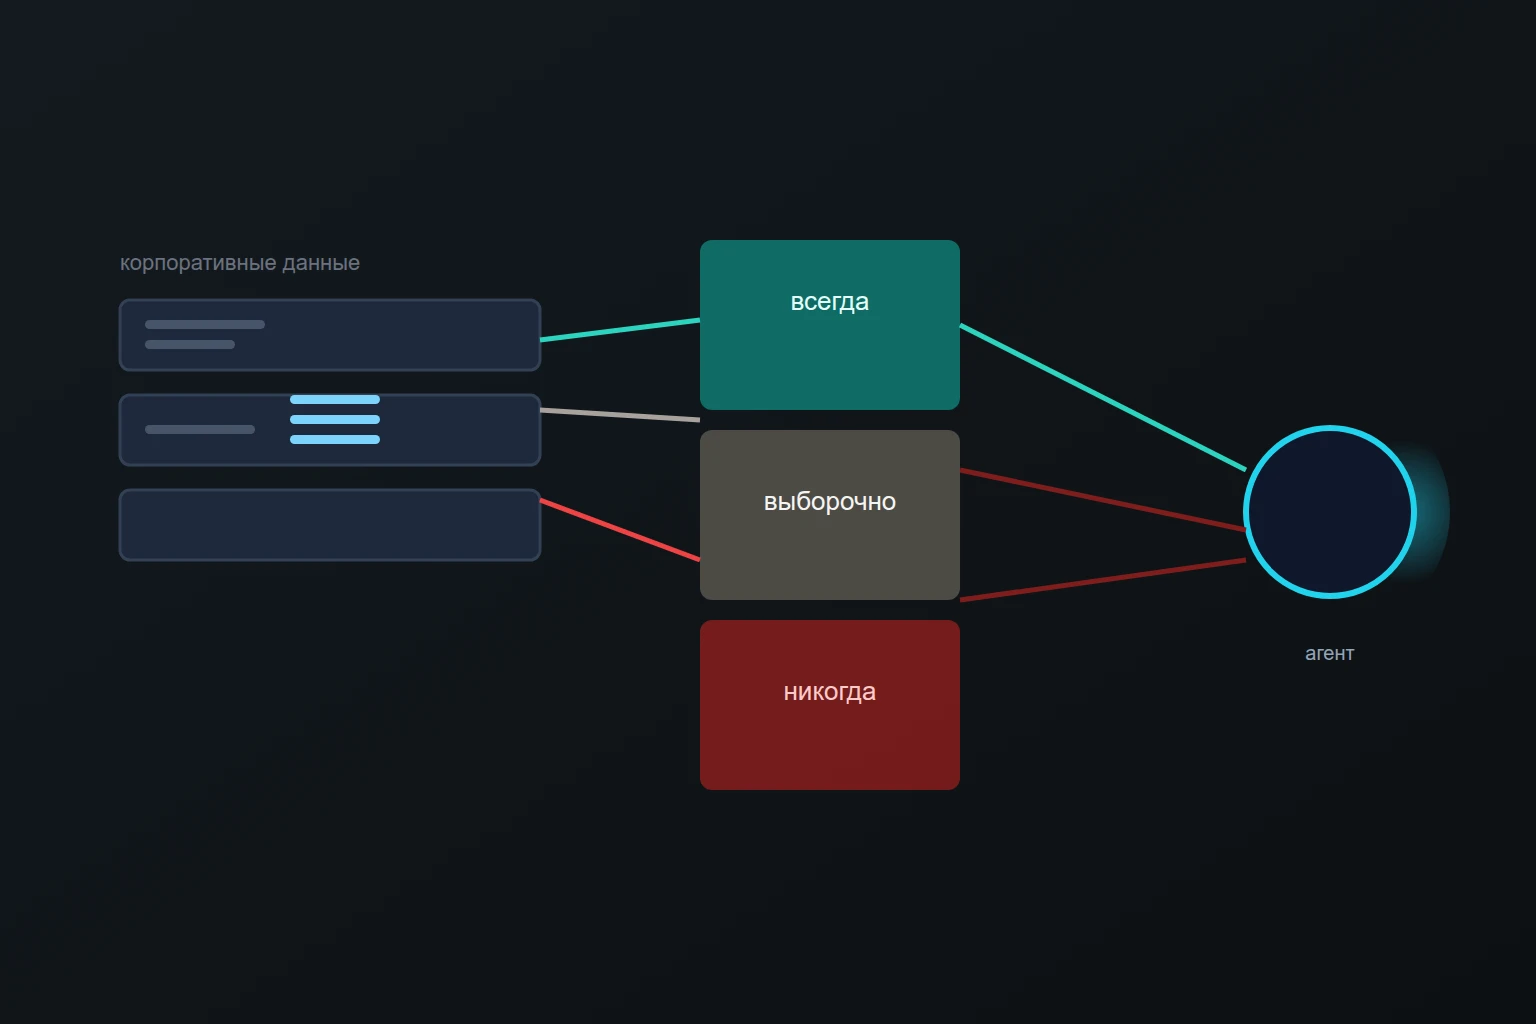The height and width of the screenshot is (1024, 1536).
Task: Click the gray placeholder line in second card
Action: pos(200,429)
